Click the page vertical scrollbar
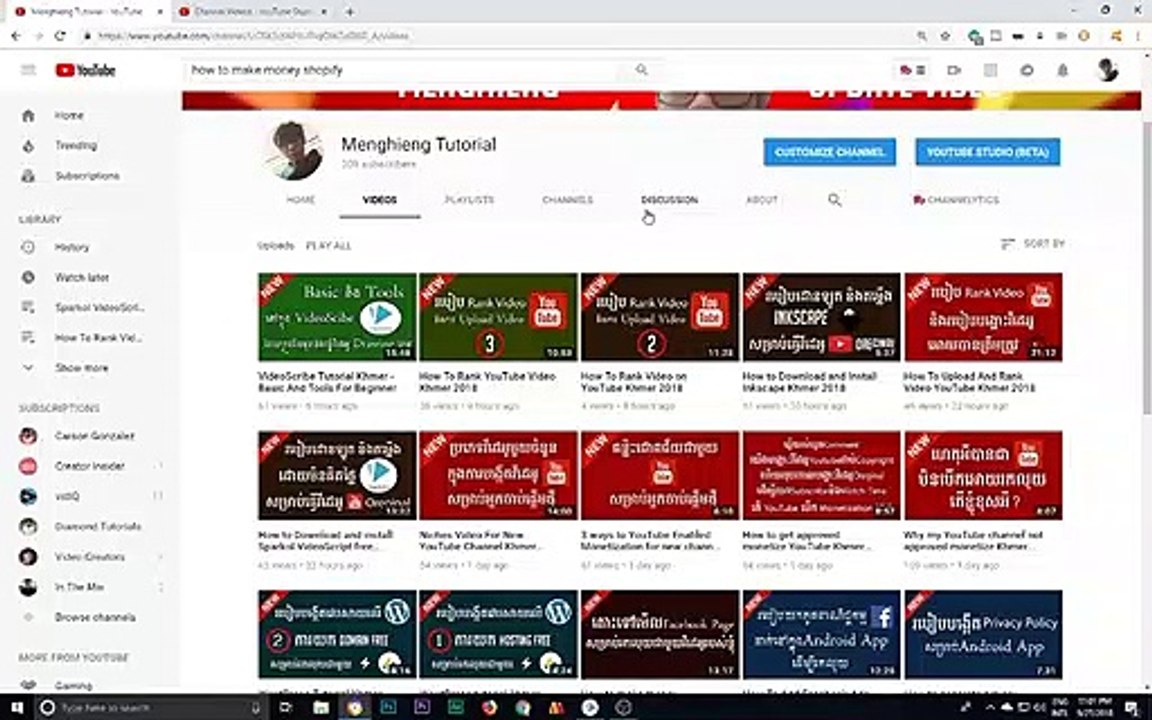This screenshot has width=1152, height=720. point(1146,268)
